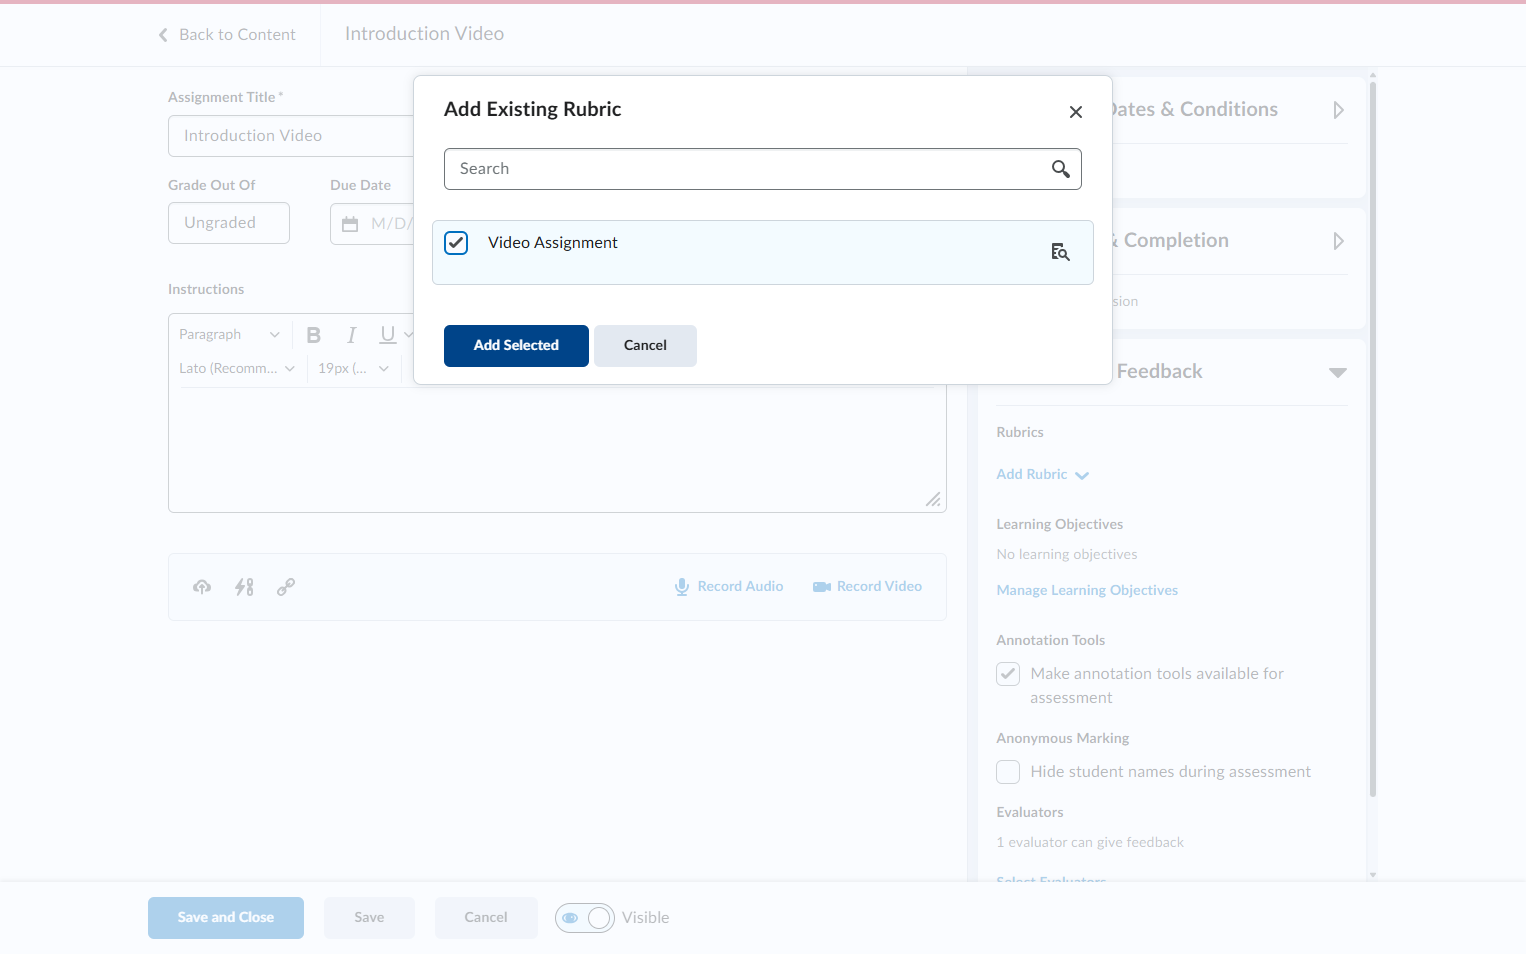Click the right panel scrollbar
Image resolution: width=1526 pixels, height=954 pixels.
(1373, 440)
